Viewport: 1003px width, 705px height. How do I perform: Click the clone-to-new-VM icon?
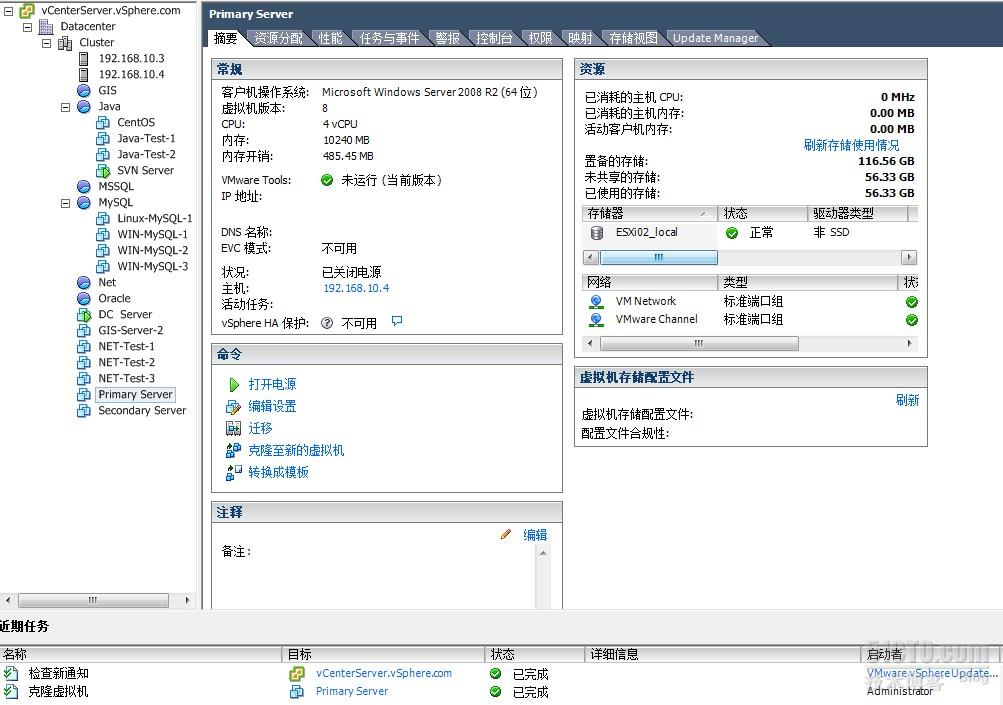pyautogui.click(x=233, y=450)
